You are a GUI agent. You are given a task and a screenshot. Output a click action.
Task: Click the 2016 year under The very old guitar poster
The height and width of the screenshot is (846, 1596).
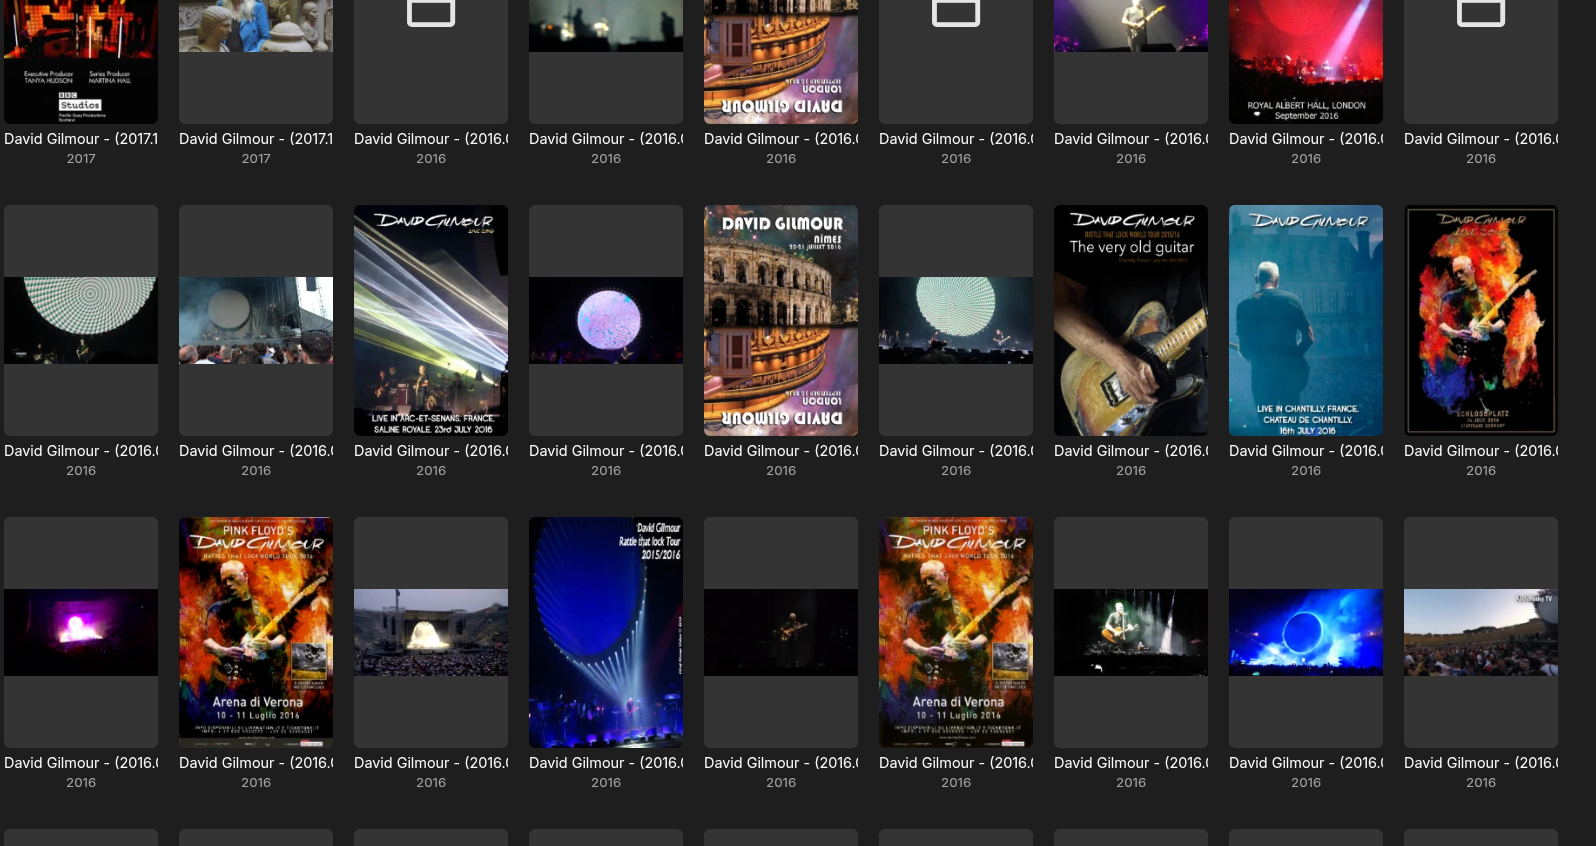pos(1131,471)
